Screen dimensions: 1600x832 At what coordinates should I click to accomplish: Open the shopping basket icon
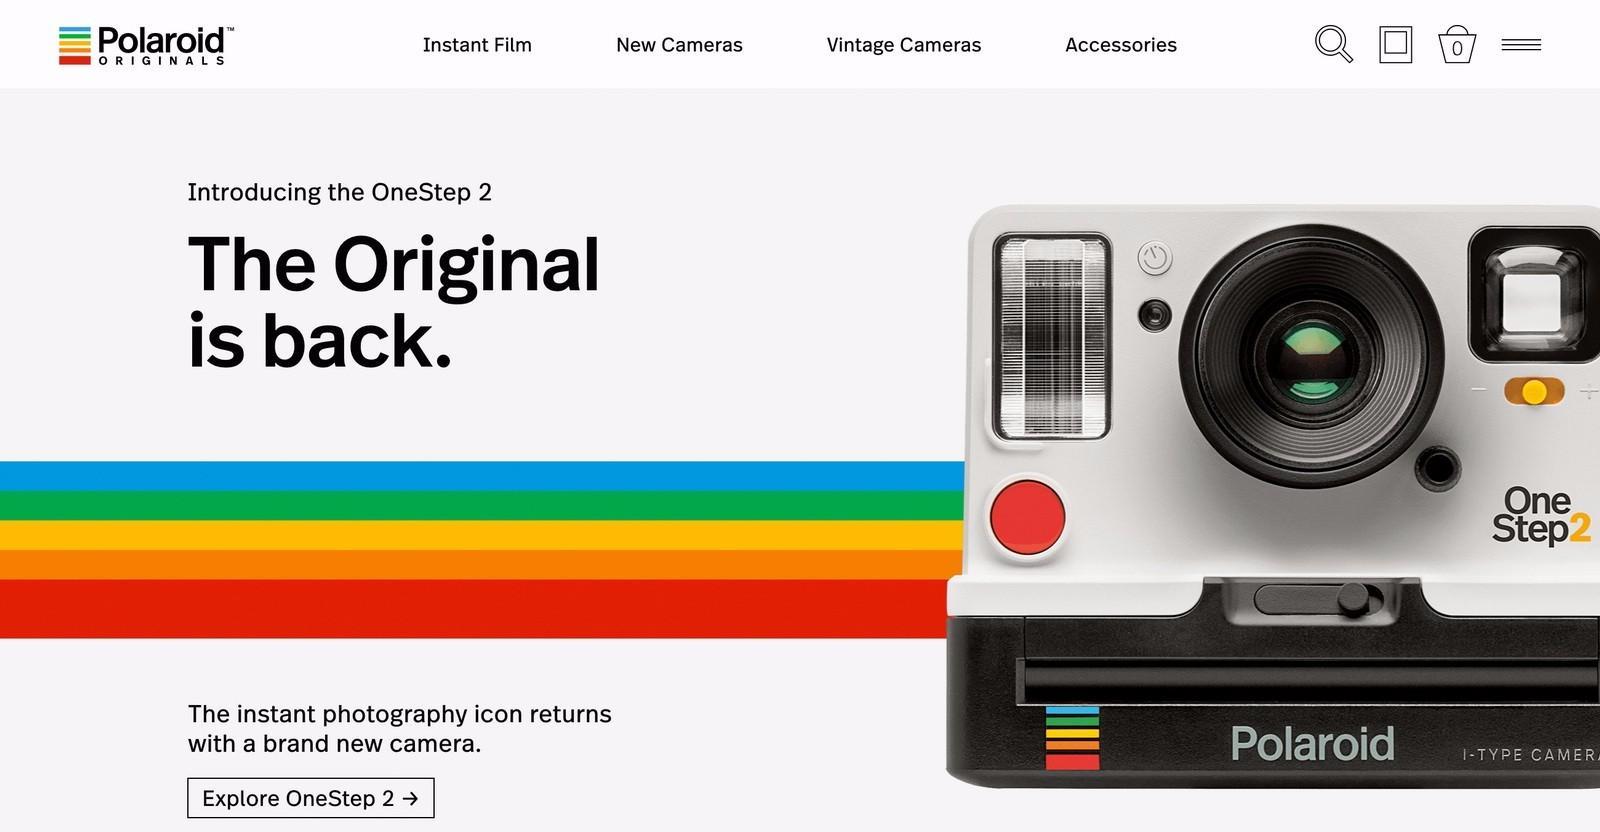coord(1457,45)
